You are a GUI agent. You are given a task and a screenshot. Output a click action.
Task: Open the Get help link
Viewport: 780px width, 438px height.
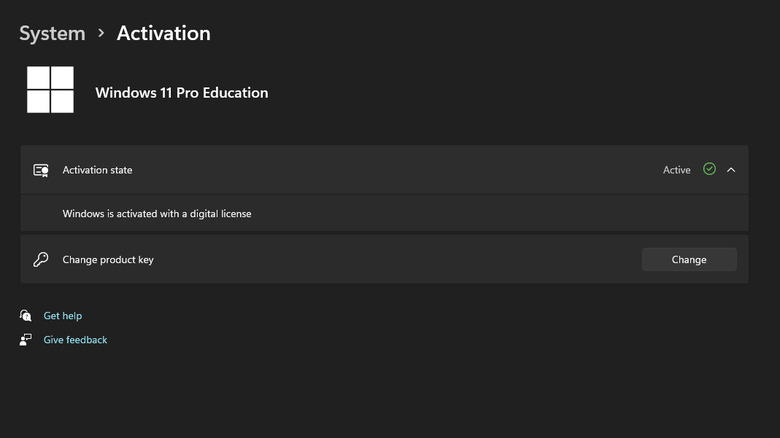62,316
